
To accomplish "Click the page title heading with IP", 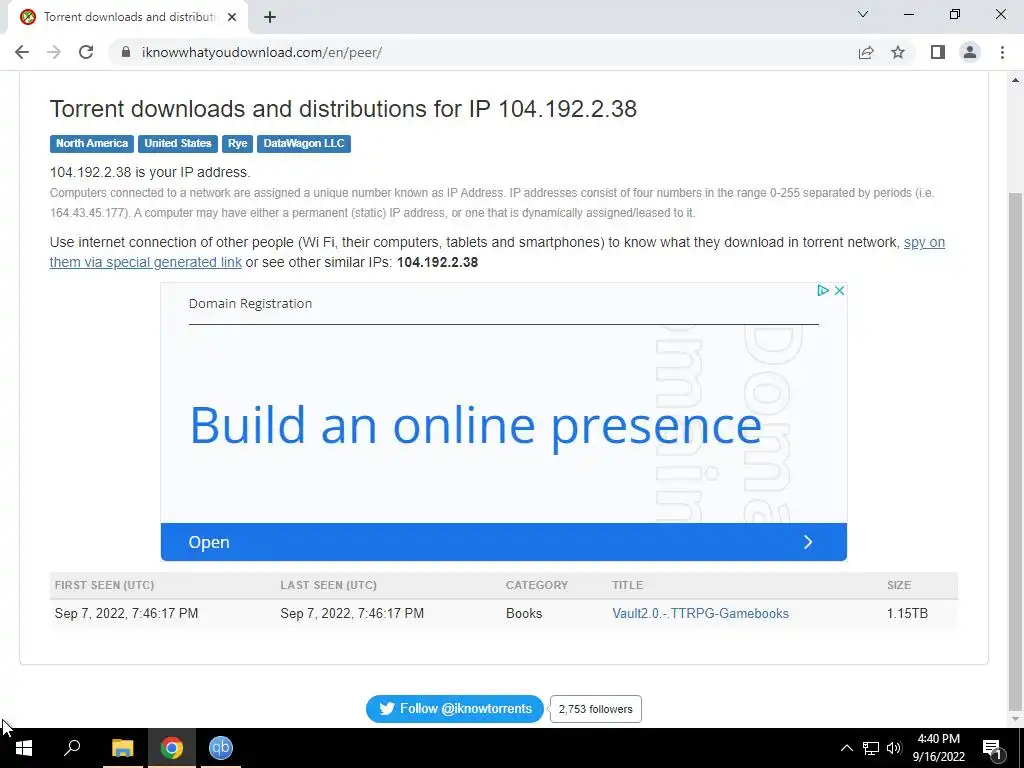I will coord(343,109).
